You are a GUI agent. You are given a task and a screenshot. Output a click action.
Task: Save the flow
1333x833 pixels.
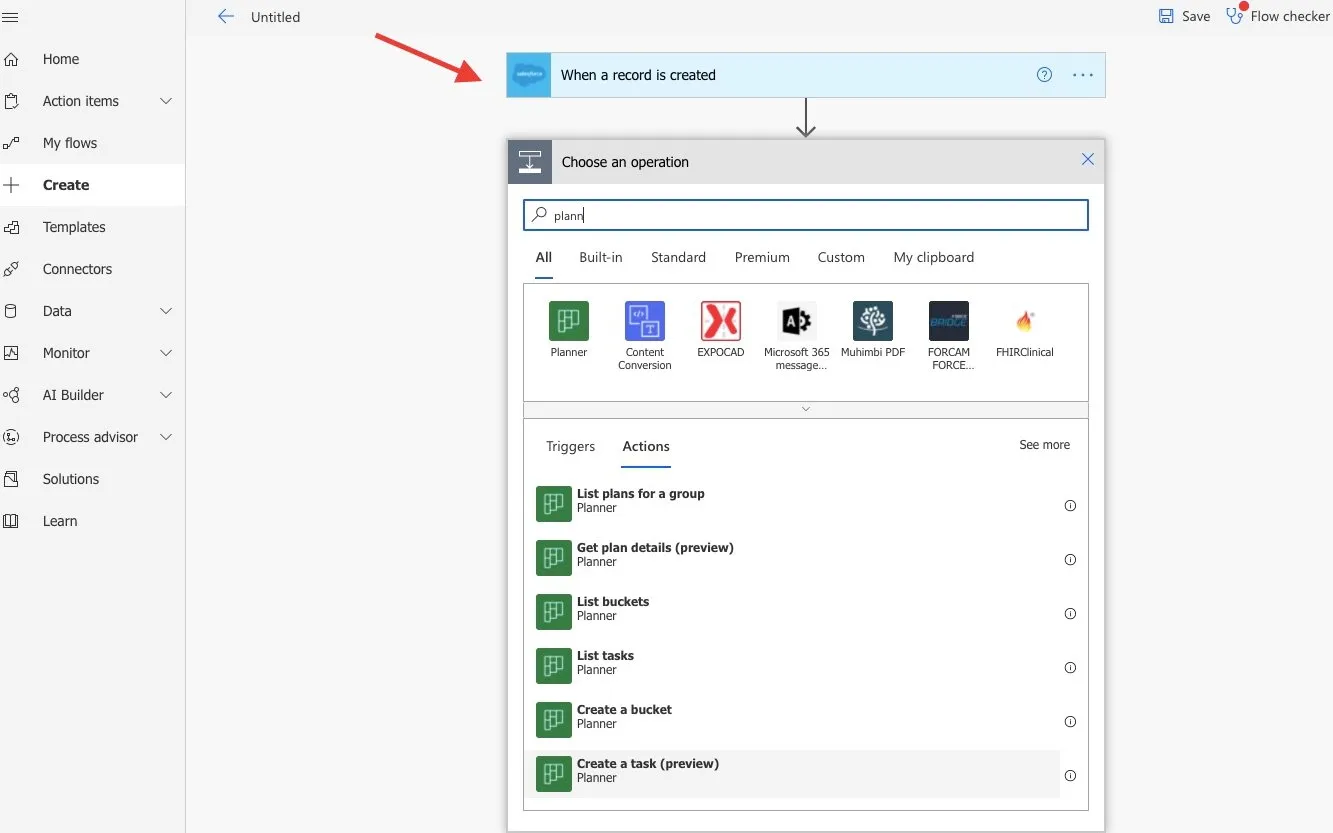[1184, 16]
